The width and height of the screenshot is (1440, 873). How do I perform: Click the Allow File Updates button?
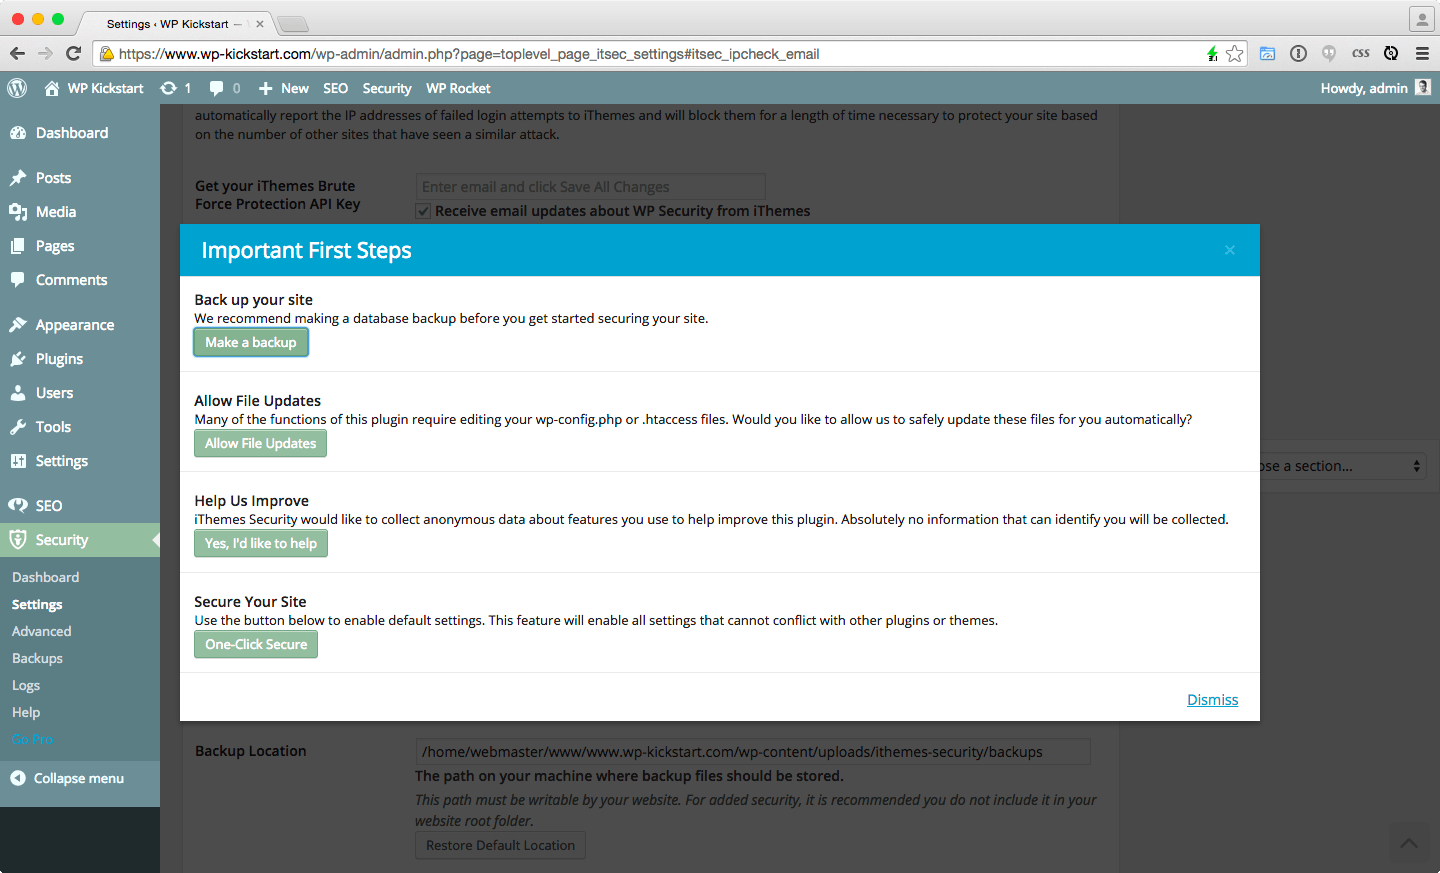click(x=260, y=443)
